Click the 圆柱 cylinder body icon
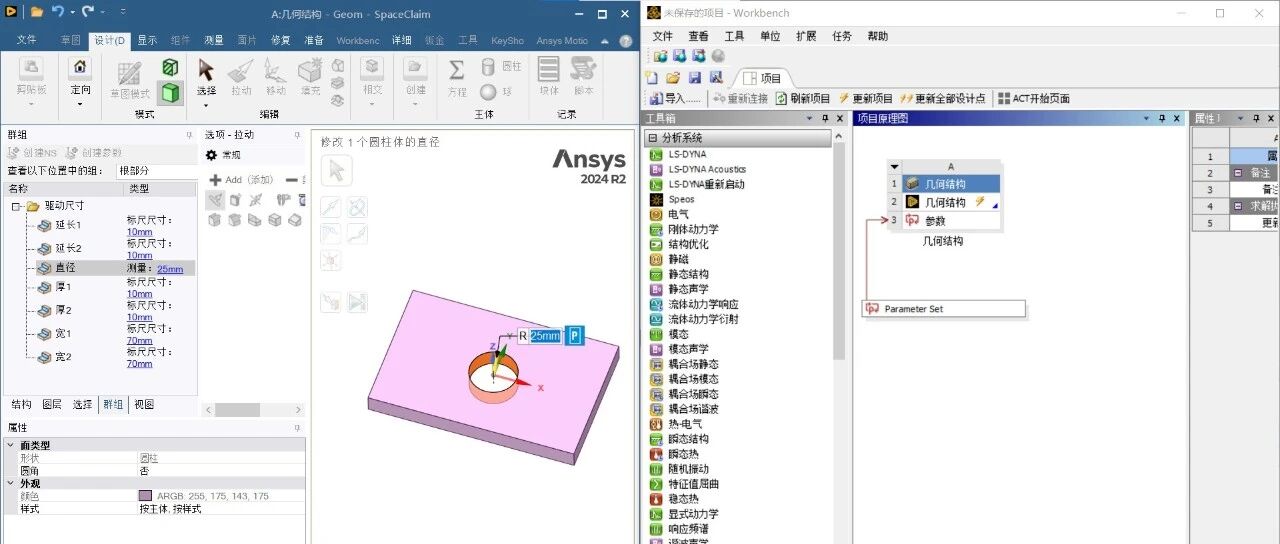This screenshot has width=1280, height=544. pos(488,66)
